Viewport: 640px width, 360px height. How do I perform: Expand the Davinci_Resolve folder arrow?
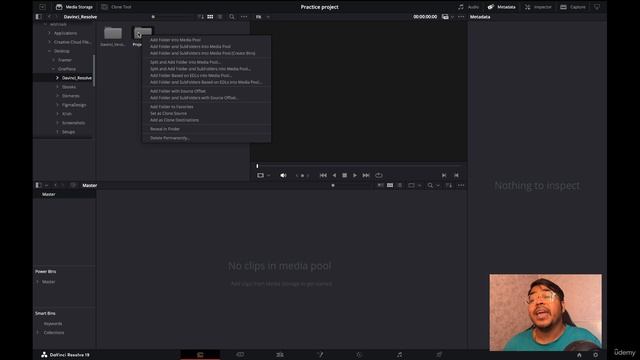coord(58,78)
